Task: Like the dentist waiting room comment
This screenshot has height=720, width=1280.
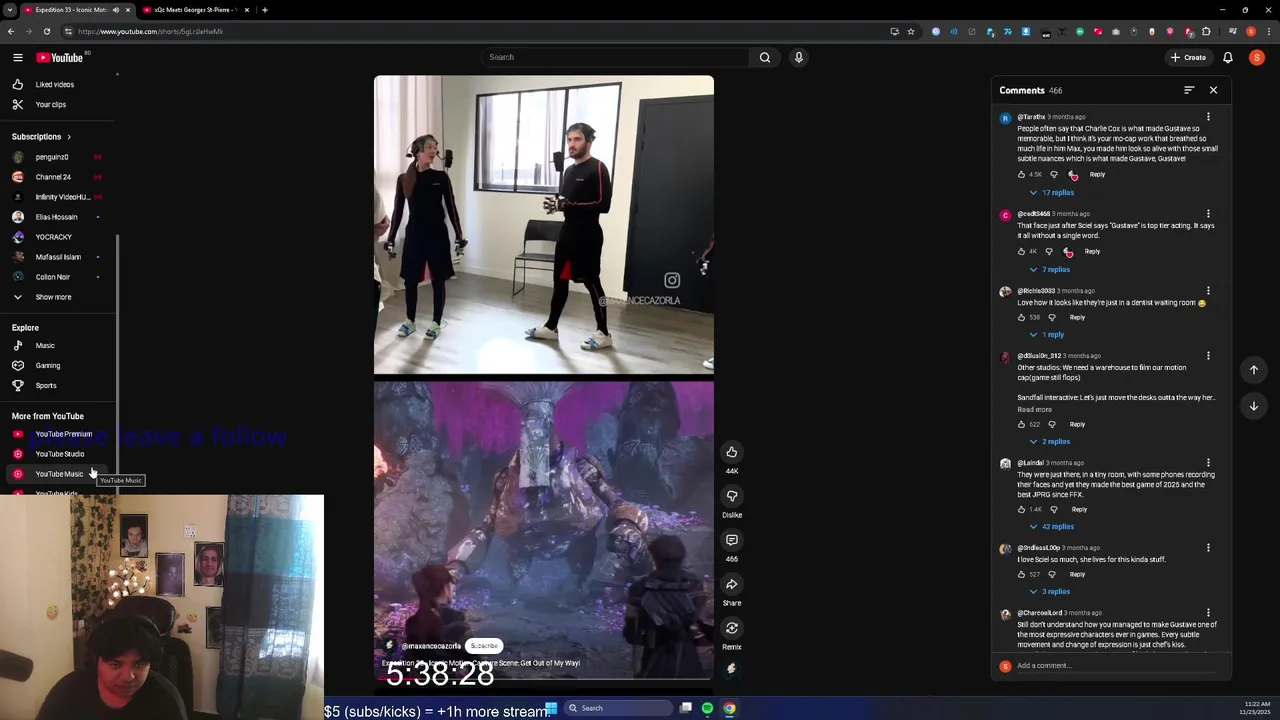Action: (1021, 317)
